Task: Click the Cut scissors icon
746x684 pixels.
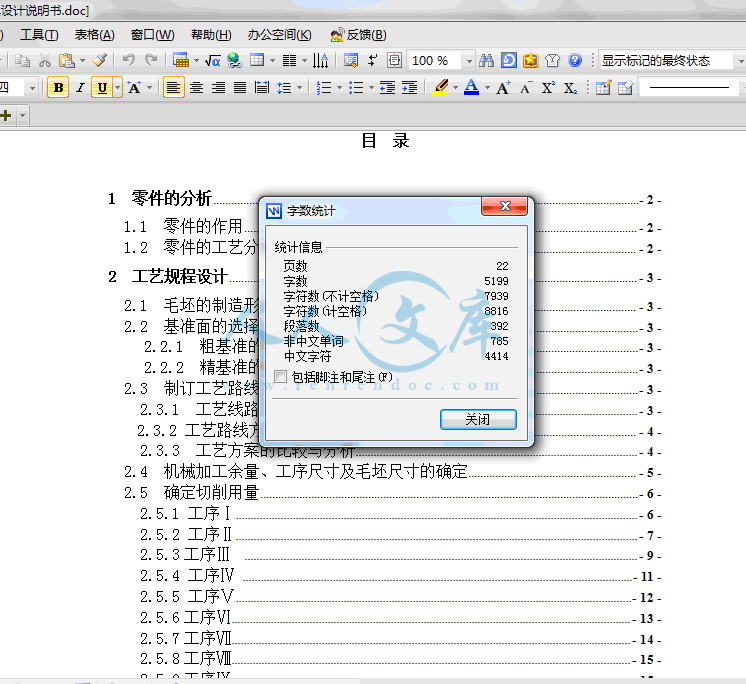Action: point(45,60)
